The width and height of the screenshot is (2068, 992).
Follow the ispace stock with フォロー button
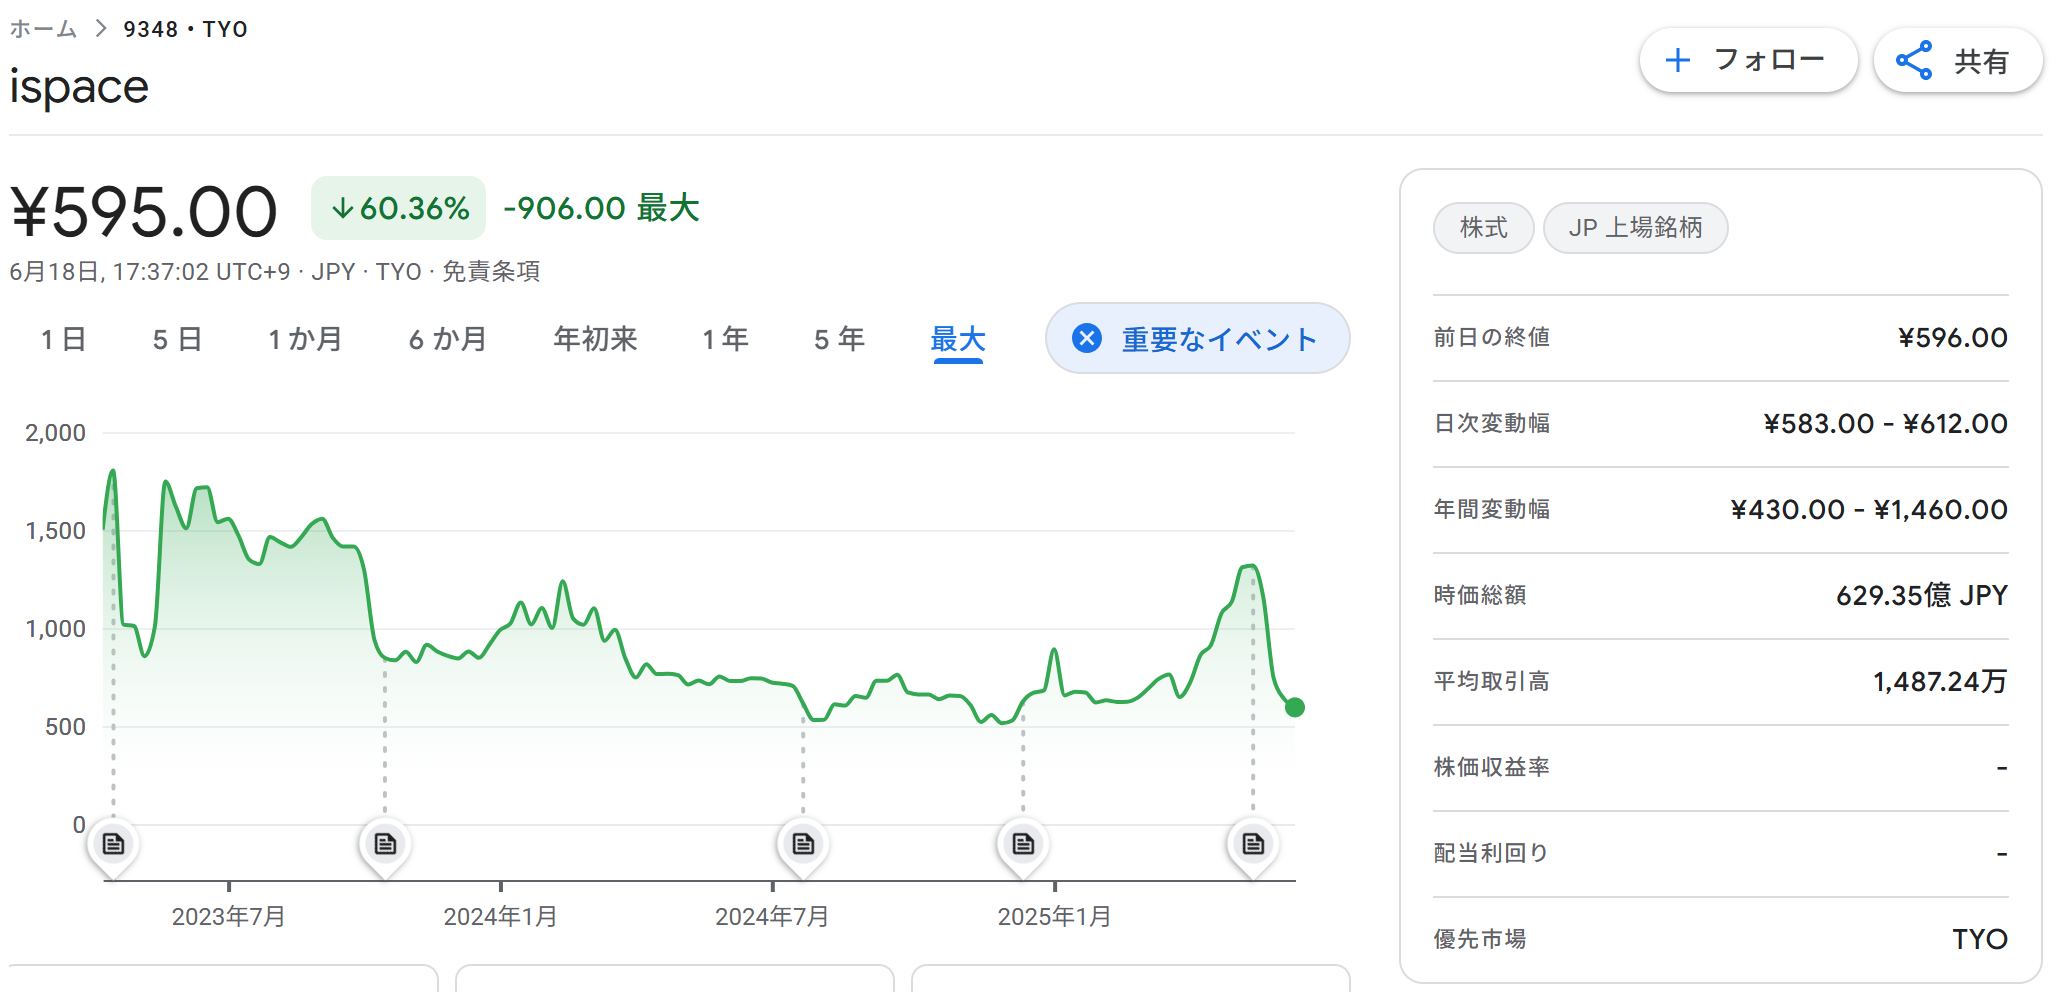1749,61
